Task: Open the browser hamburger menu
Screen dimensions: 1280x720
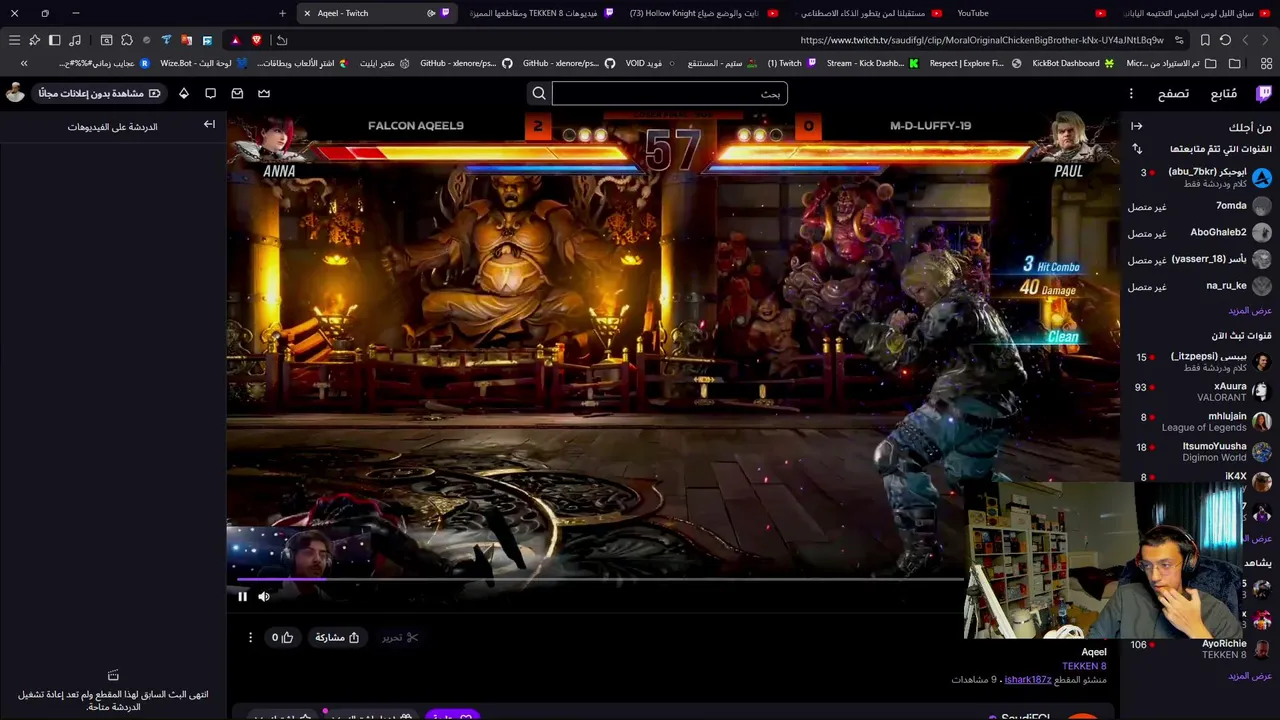Action: (14, 40)
